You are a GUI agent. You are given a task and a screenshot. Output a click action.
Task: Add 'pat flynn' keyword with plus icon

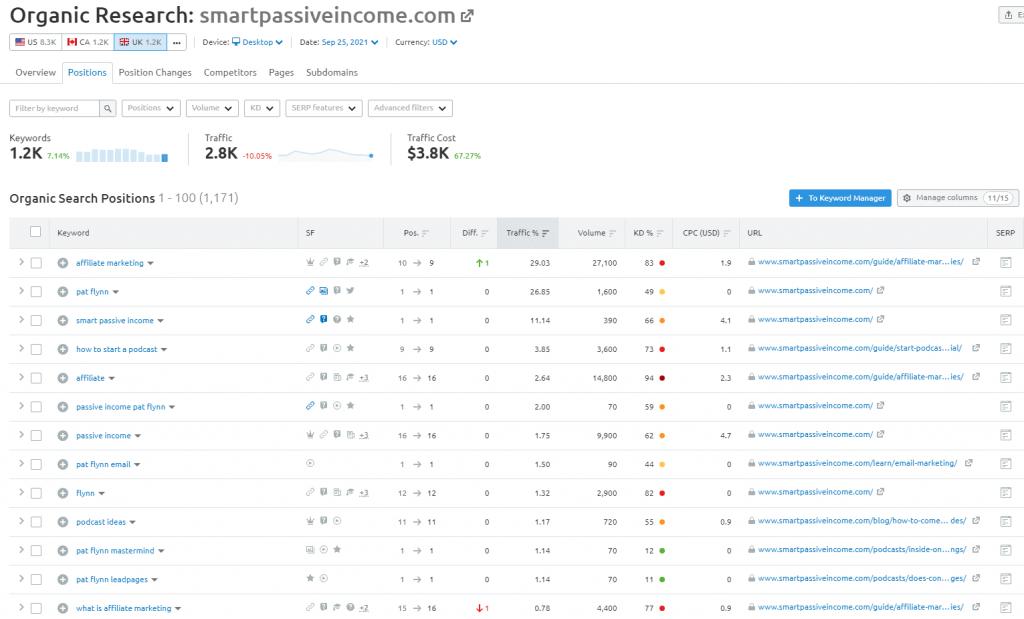pos(63,292)
